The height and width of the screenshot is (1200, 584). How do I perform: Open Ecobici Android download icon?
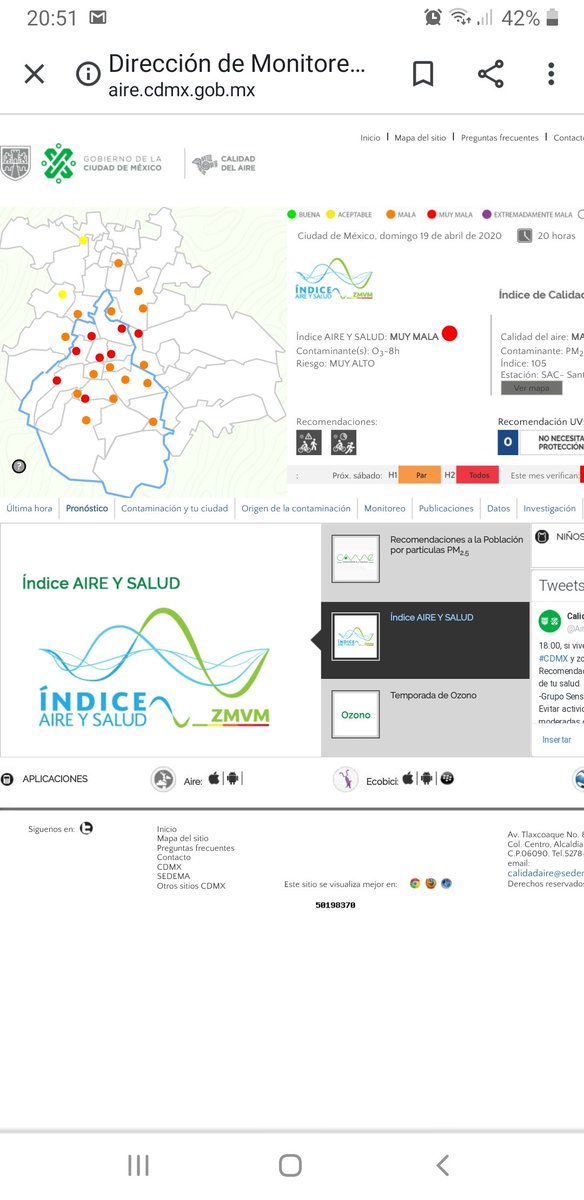(x=428, y=778)
